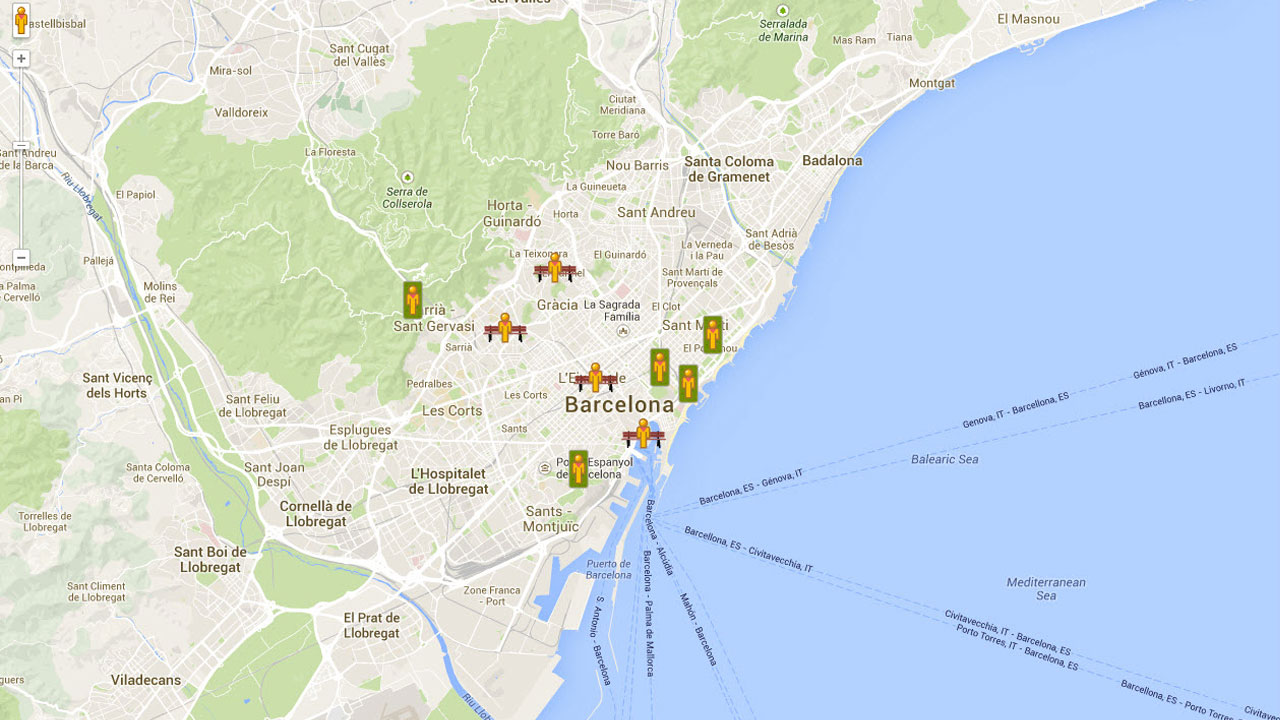Image resolution: width=1280 pixels, height=720 pixels.
Task: Zoom in with the plus button
Action: pyautogui.click(x=21, y=59)
